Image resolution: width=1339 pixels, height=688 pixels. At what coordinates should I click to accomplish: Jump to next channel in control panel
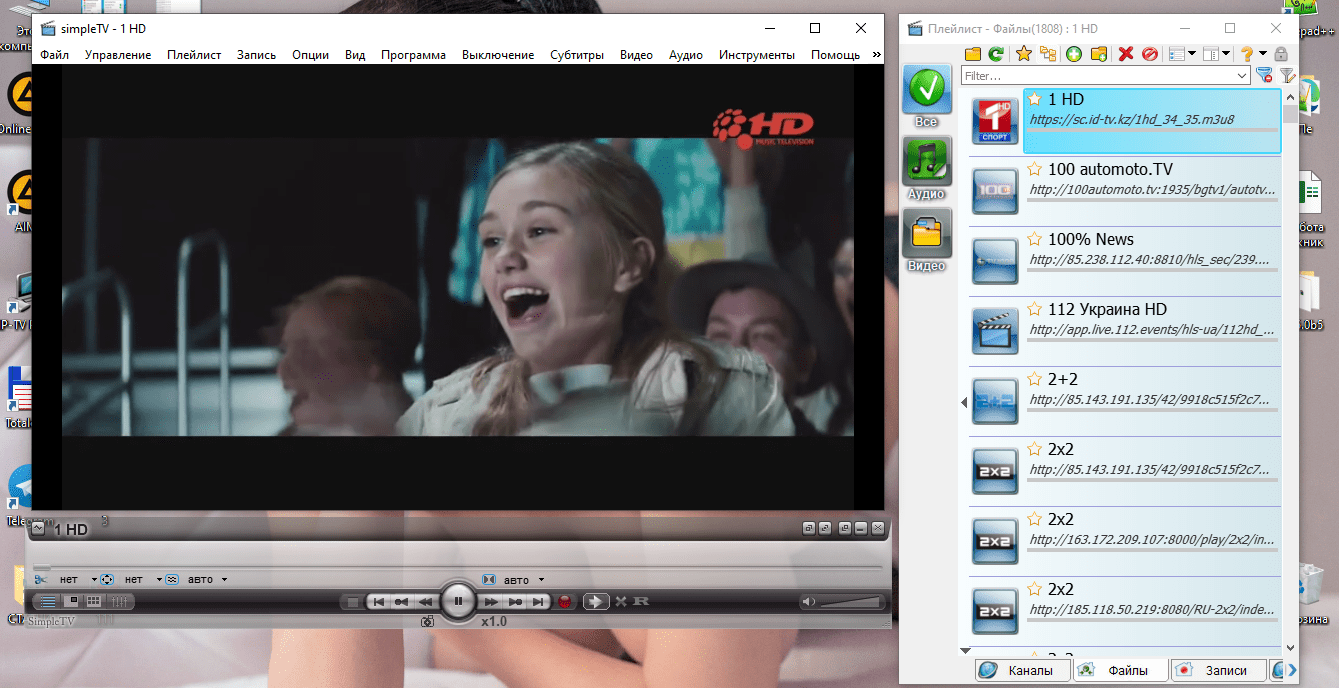pos(539,602)
